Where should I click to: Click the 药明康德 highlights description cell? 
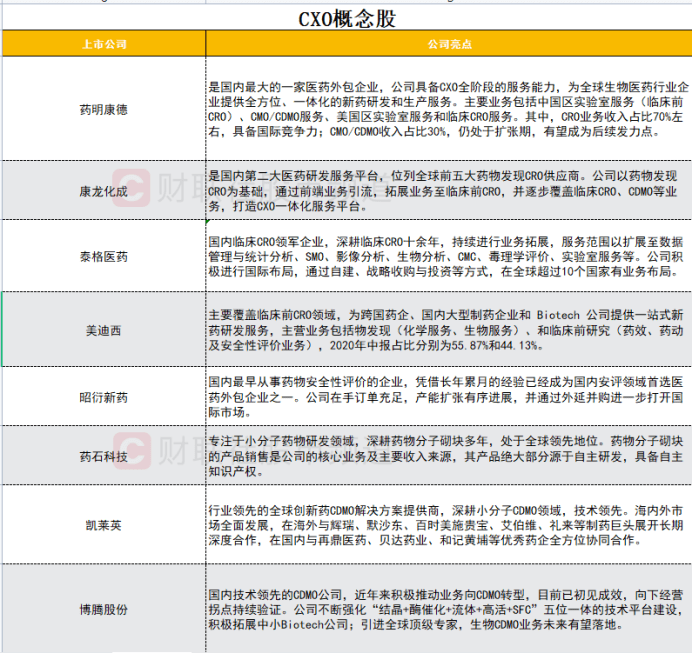tap(448, 109)
